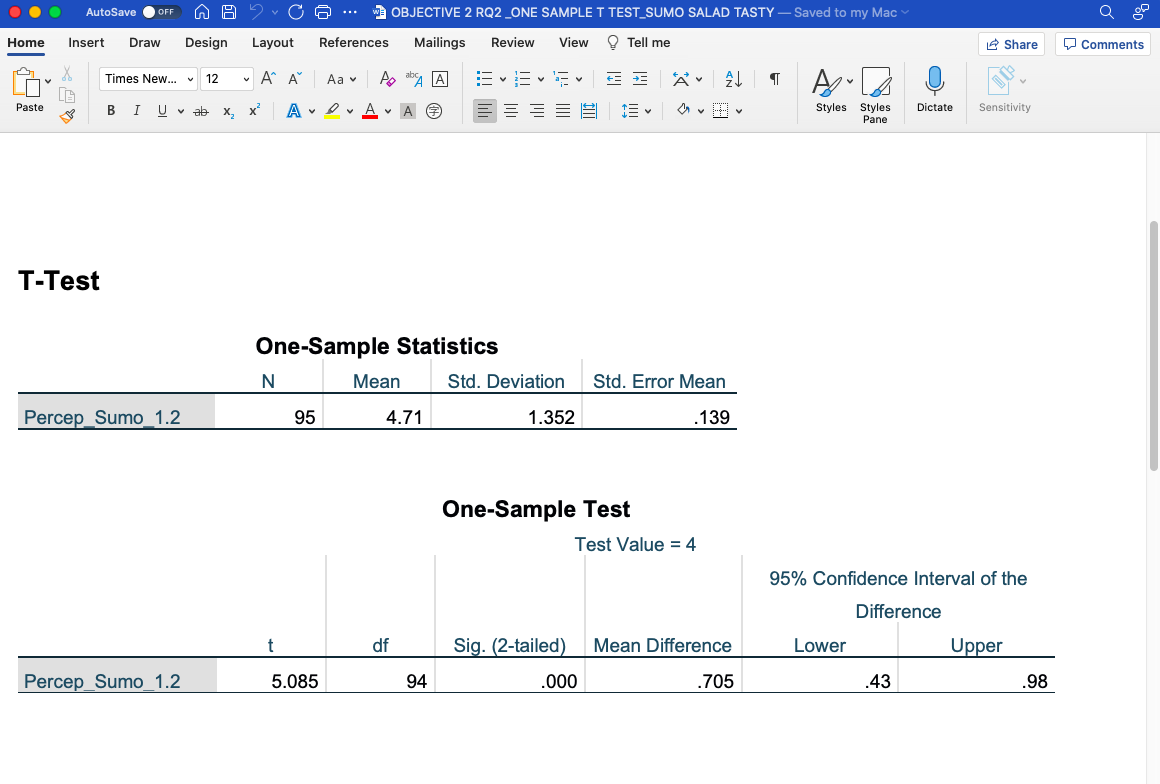Click the multilevel list icon
Viewport: 1160px width, 784px height.
[561, 78]
